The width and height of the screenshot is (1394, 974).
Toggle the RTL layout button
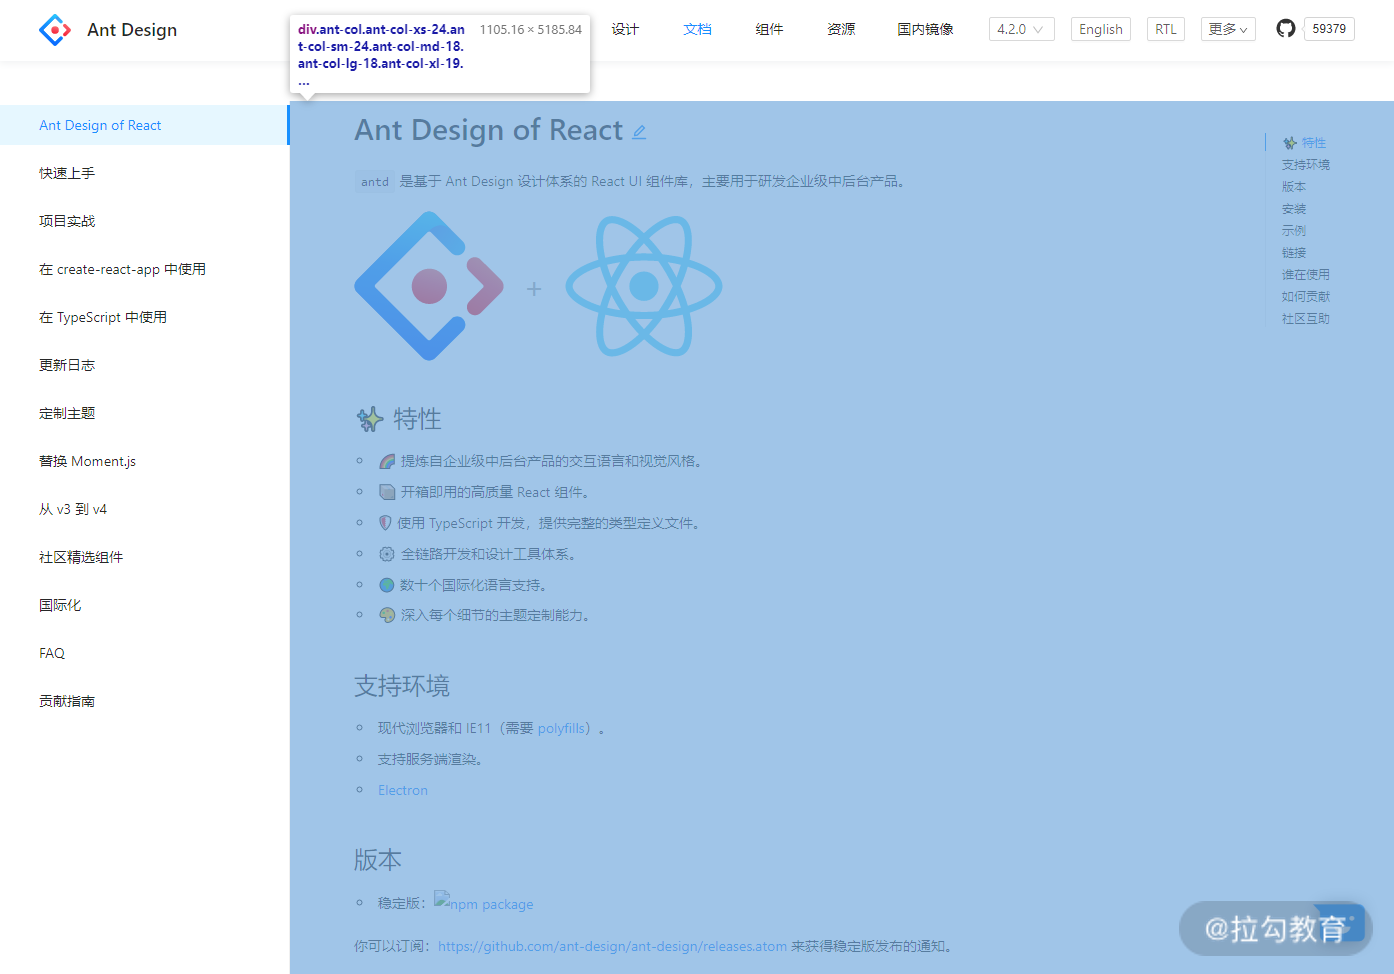[1166, 29]
